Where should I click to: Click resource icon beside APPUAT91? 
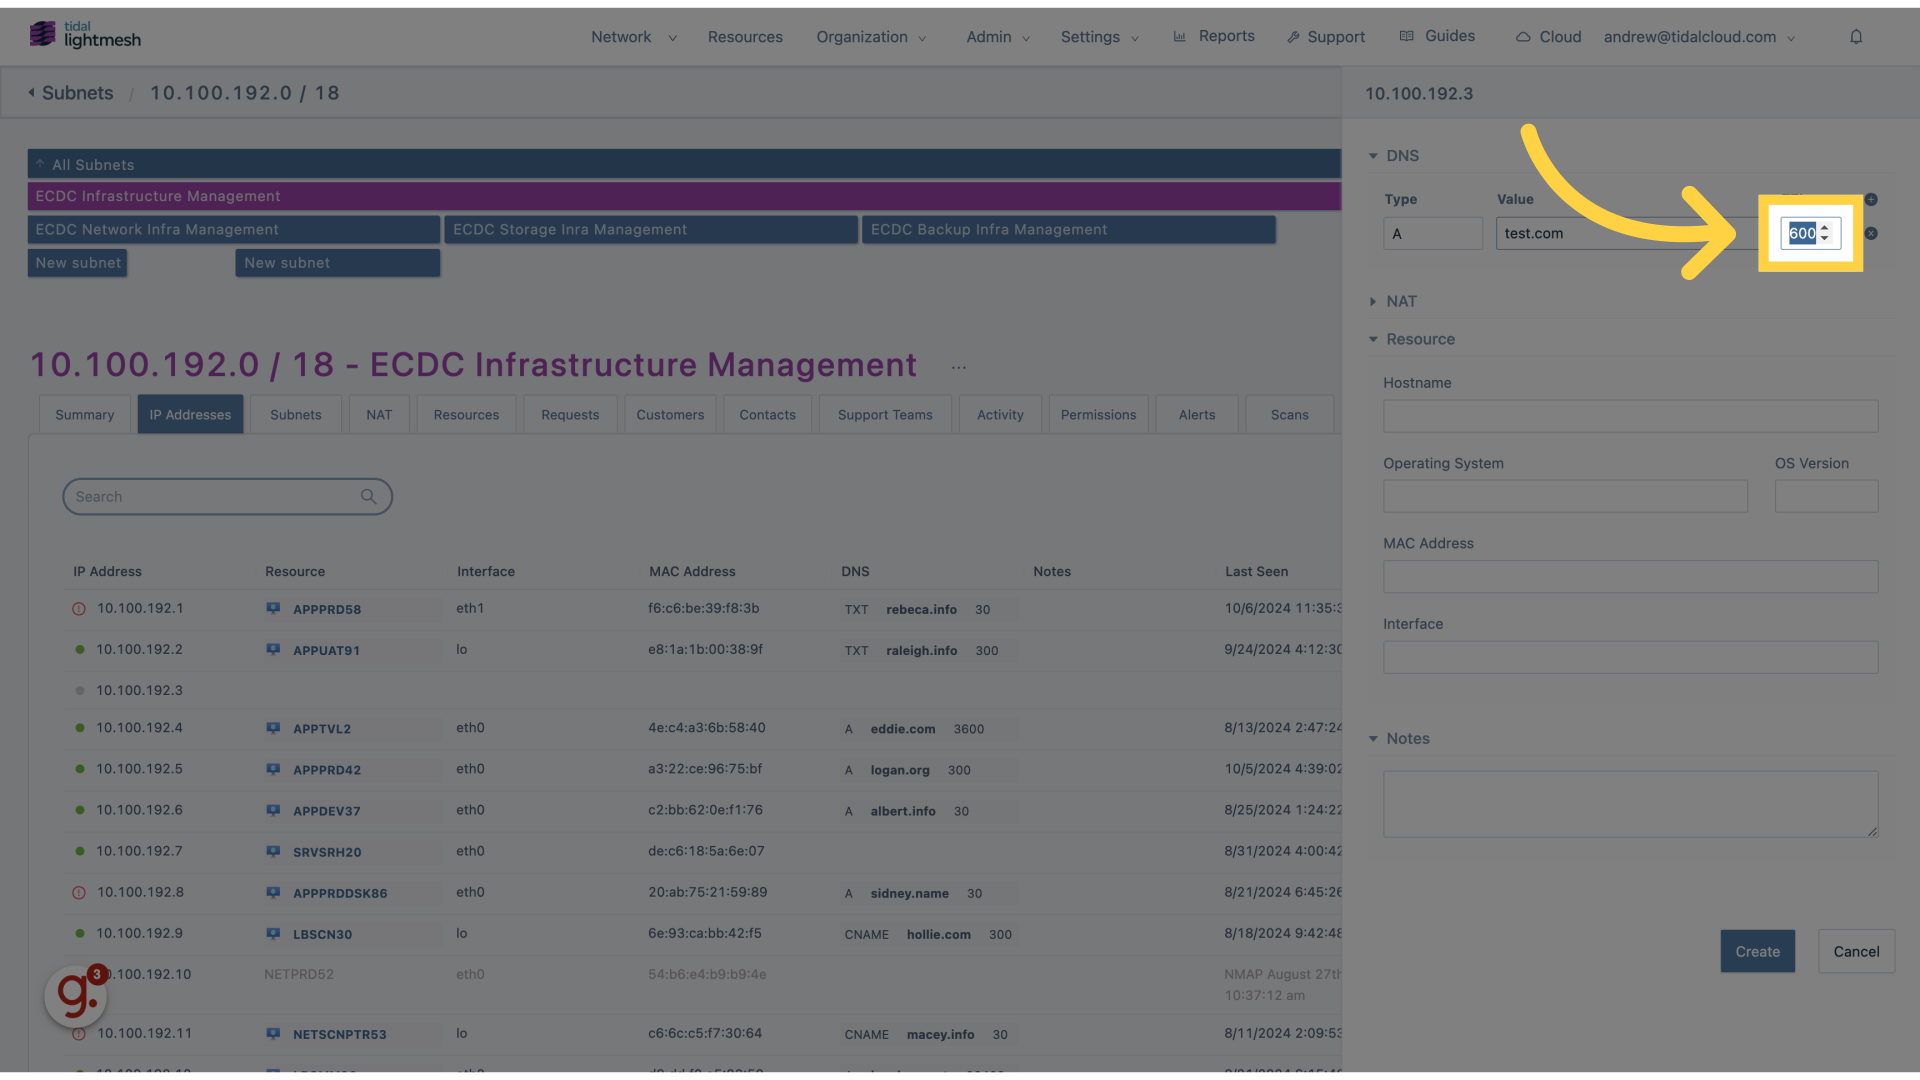pos(273,649)
